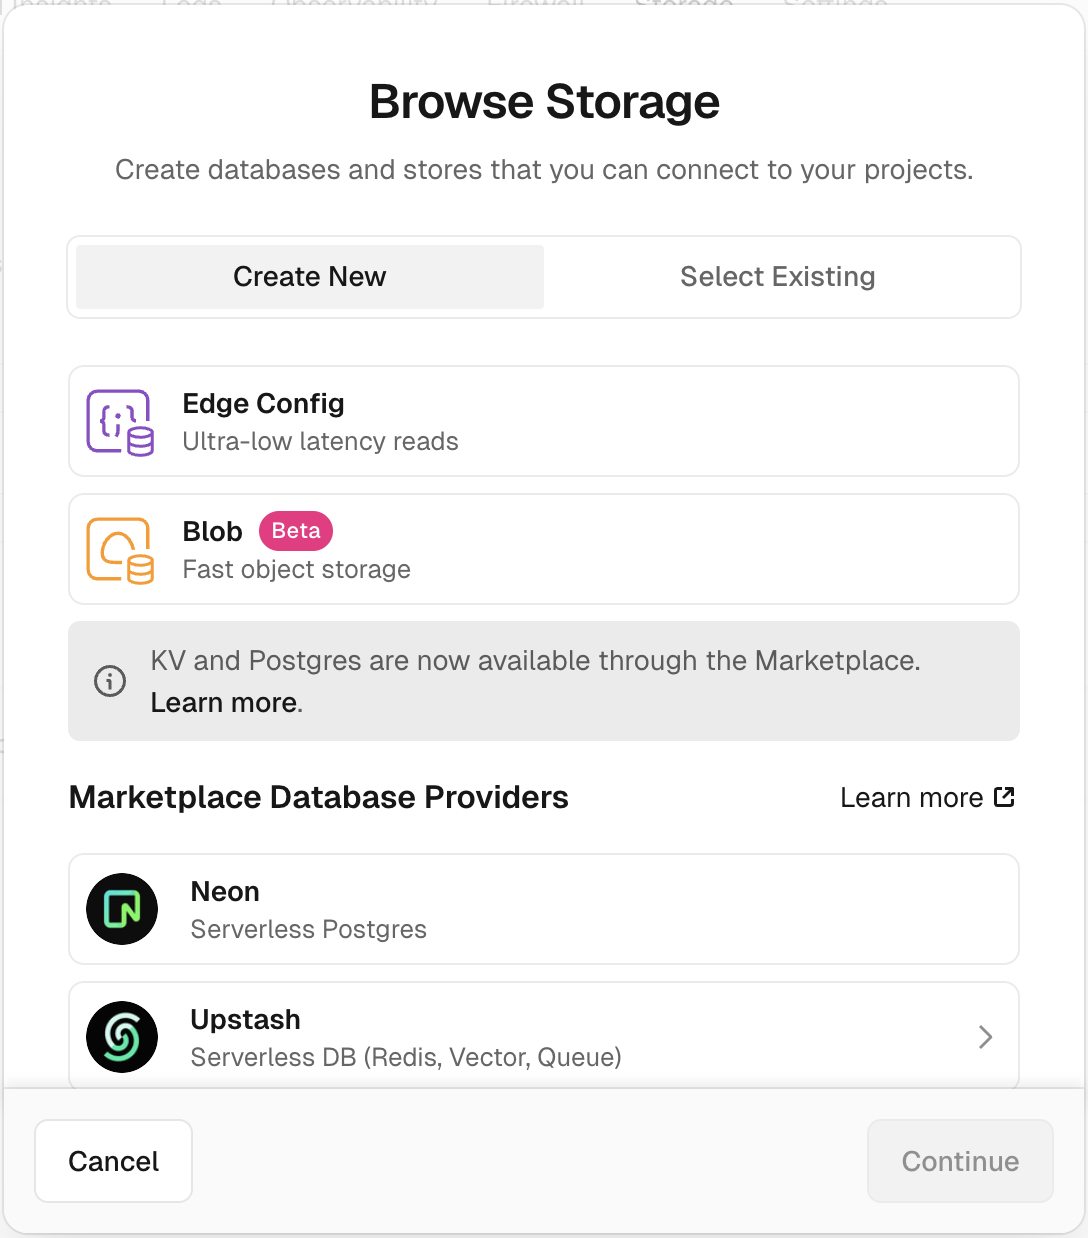Click the Upstash provider logo
Screen dimensions: 1088x1238
click(122, 1037)
